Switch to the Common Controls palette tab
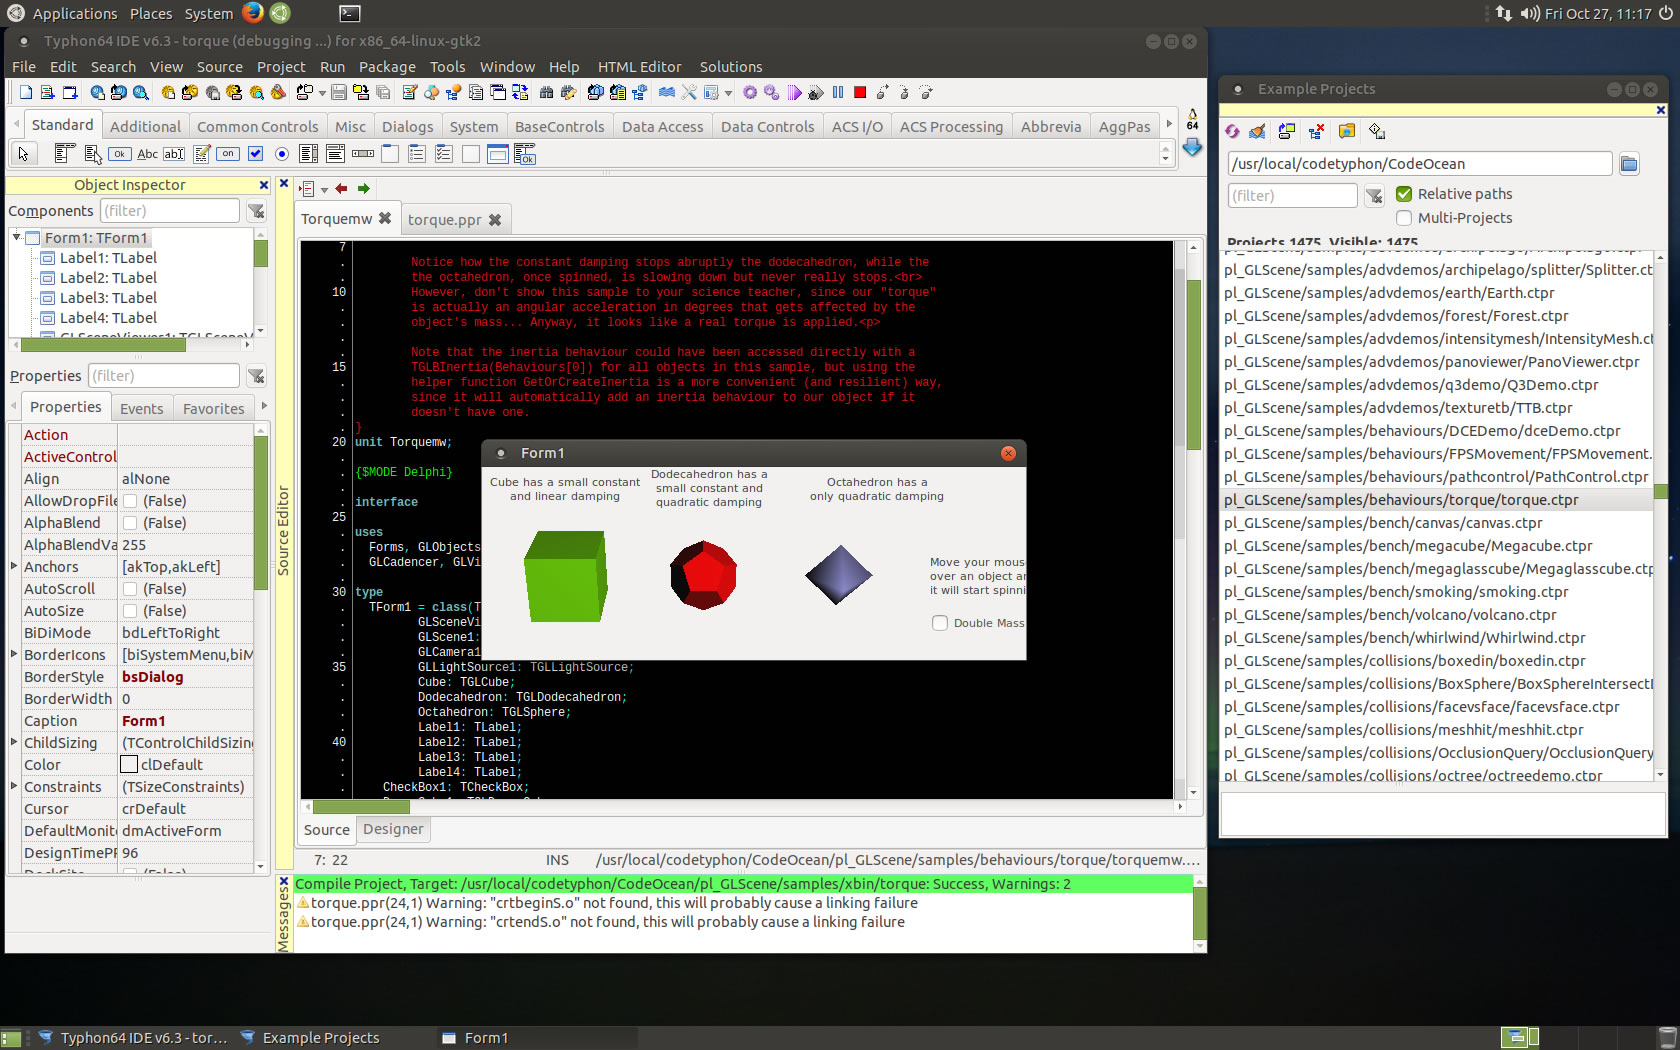The image size is (1680, 1050). pos(257,127)
